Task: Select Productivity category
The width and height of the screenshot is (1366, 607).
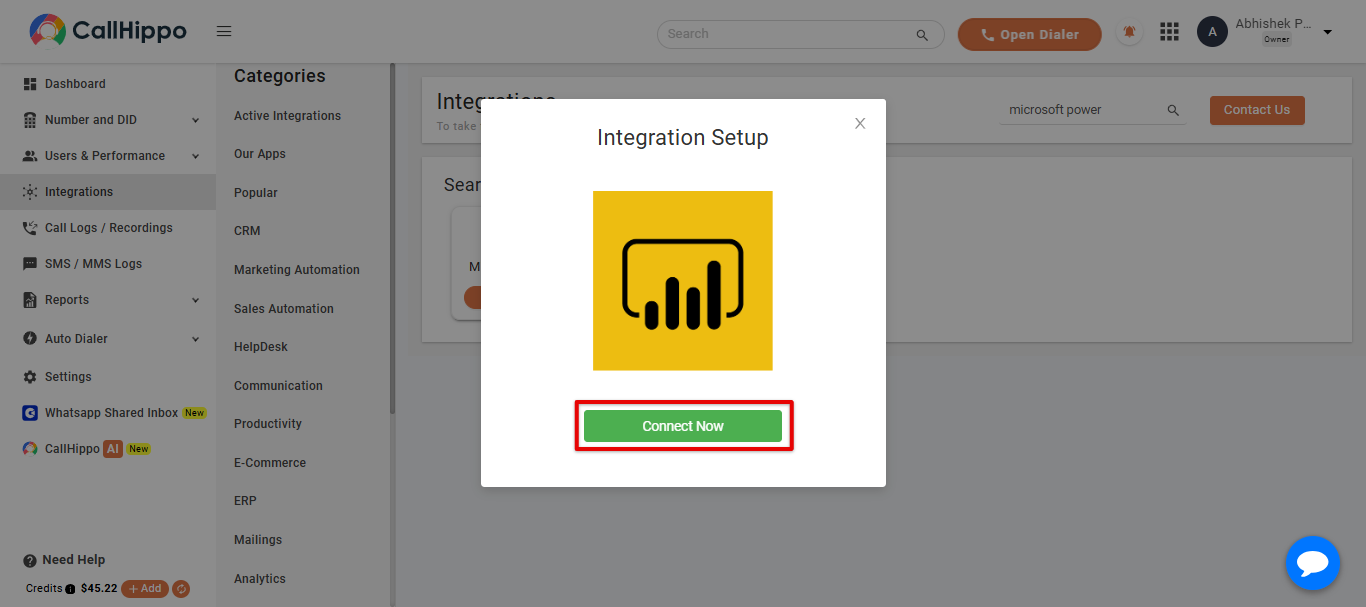Action: [268, 424]
